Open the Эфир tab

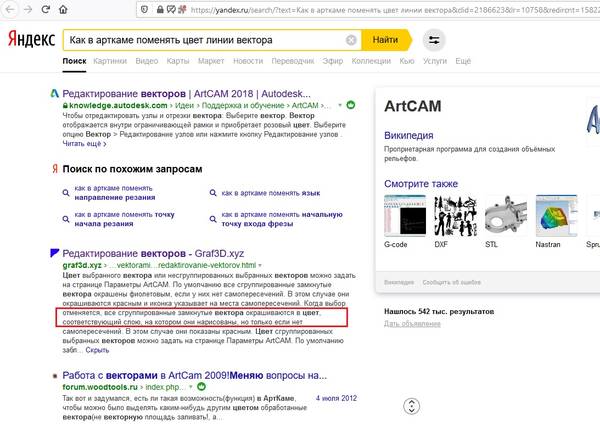[333, 61]
